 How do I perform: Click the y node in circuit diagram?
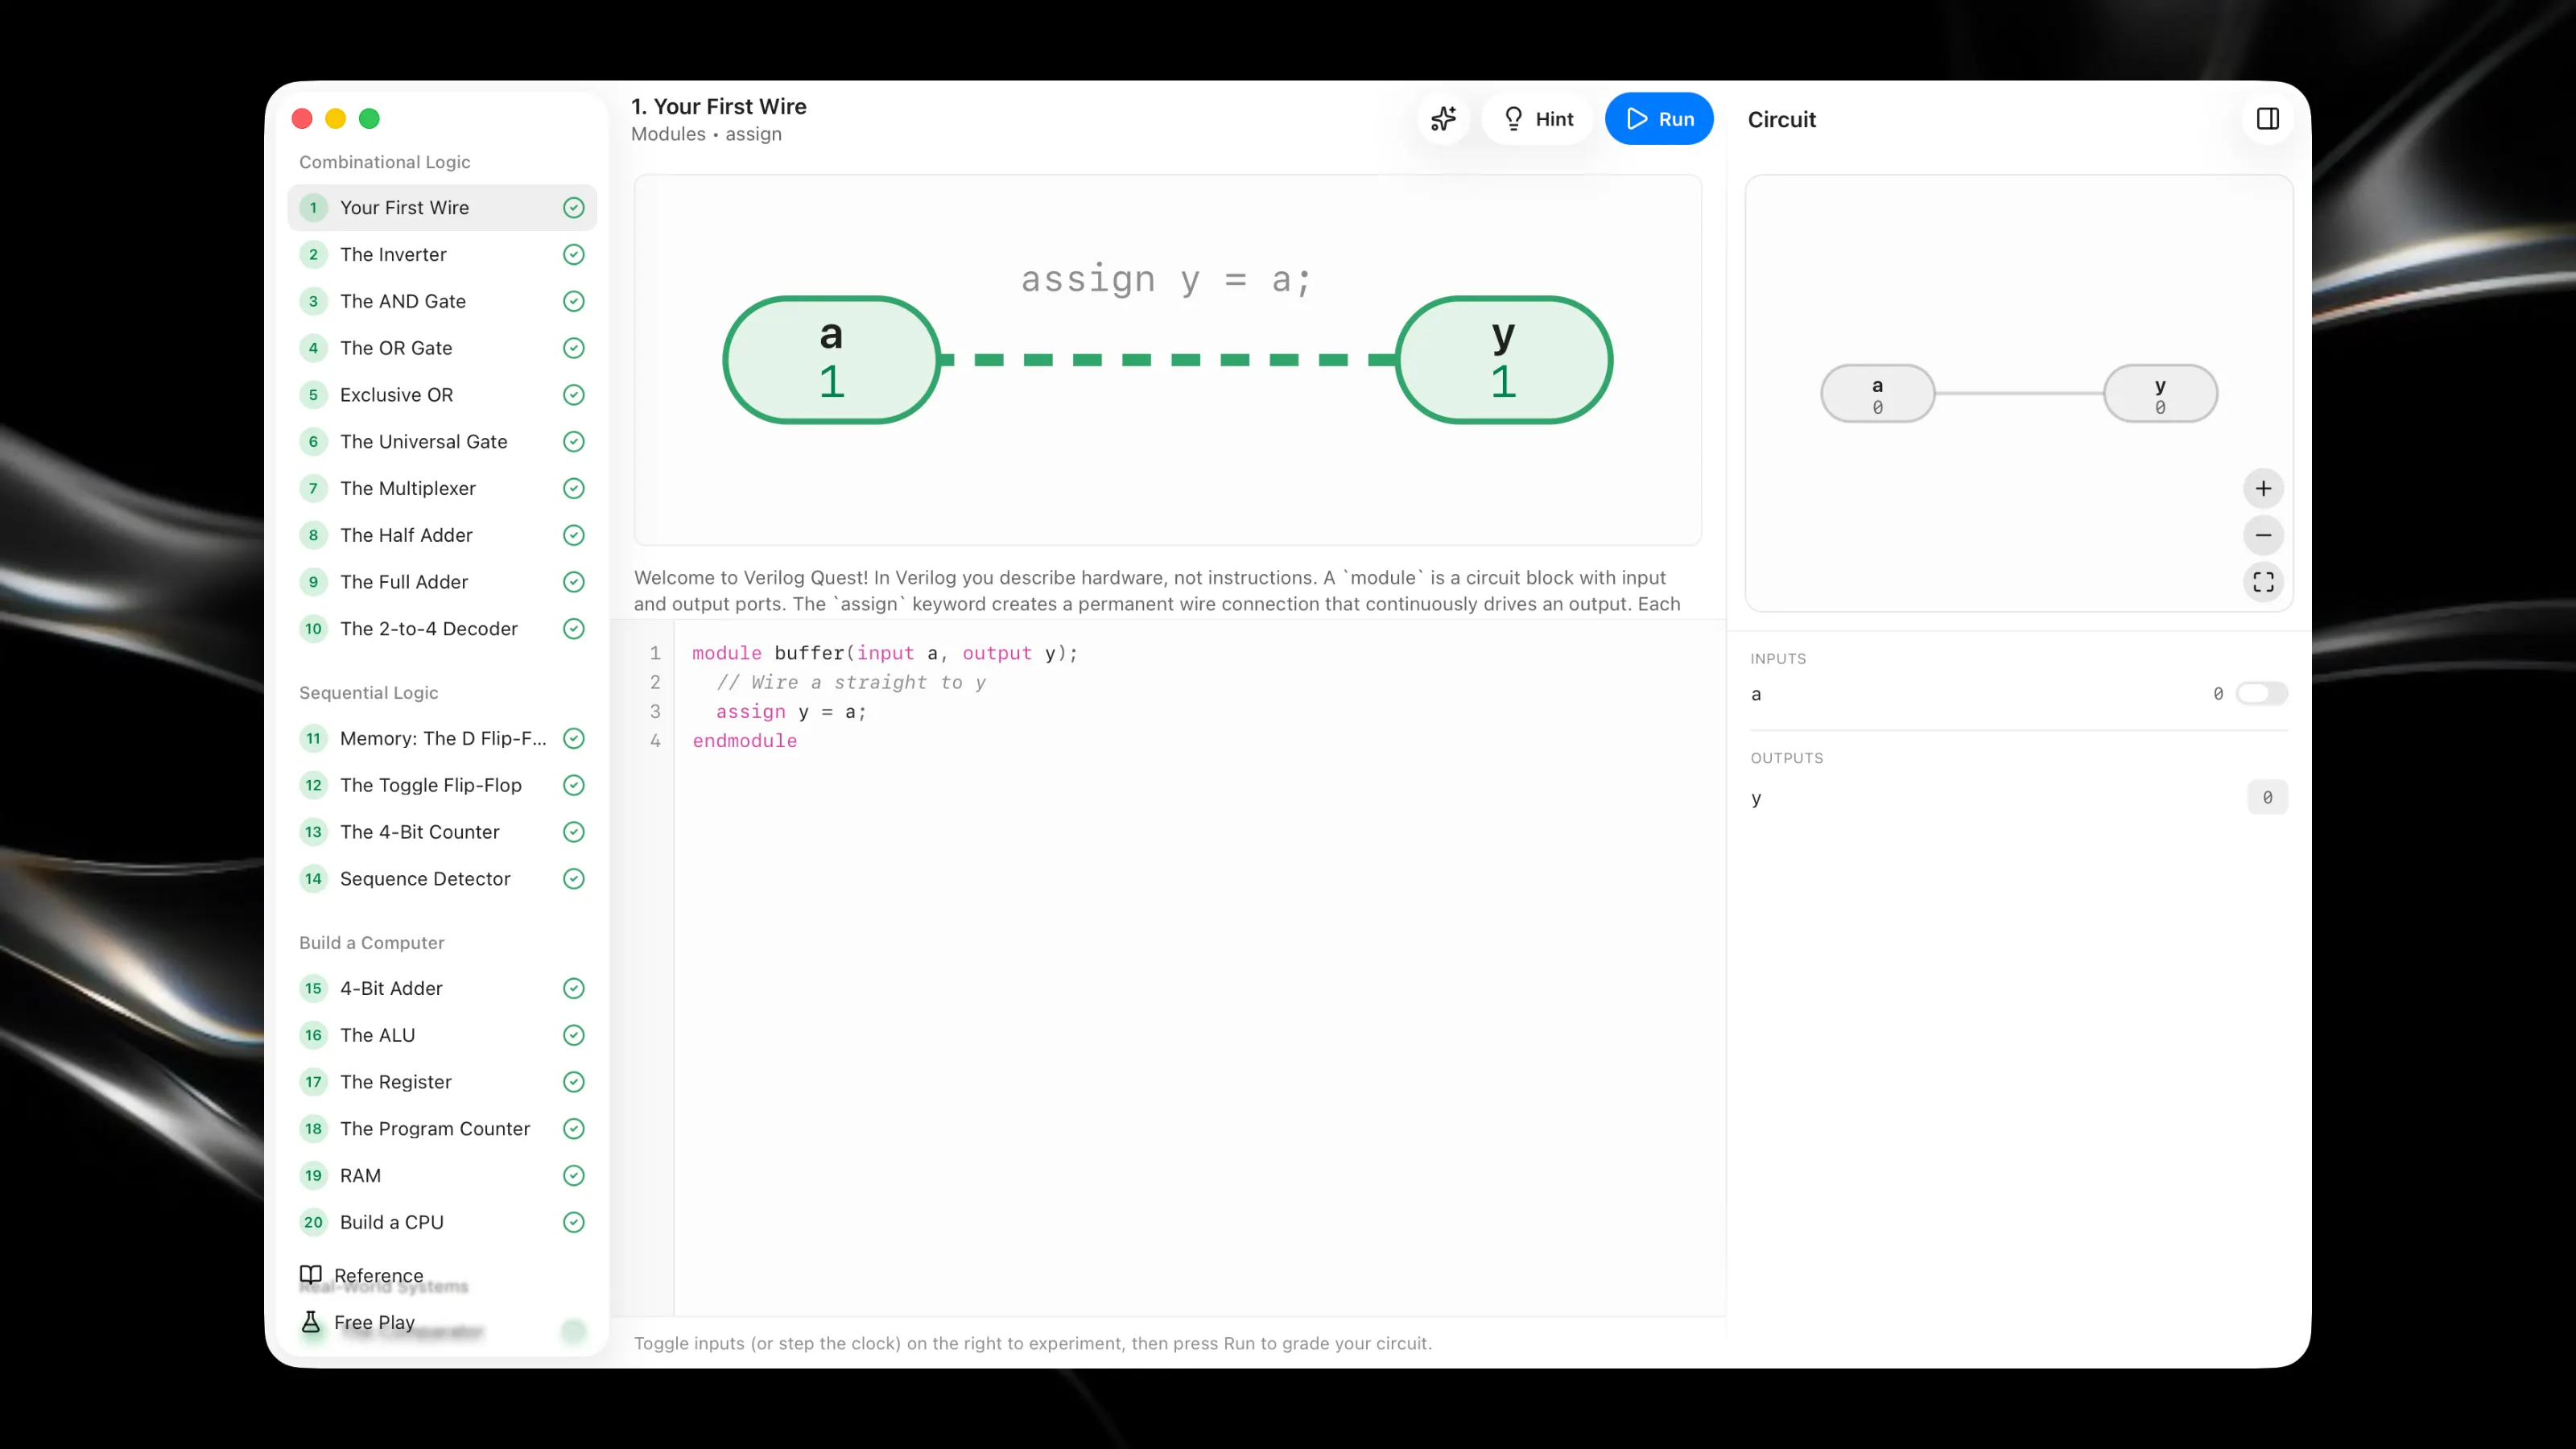(x=2160, y=394)
